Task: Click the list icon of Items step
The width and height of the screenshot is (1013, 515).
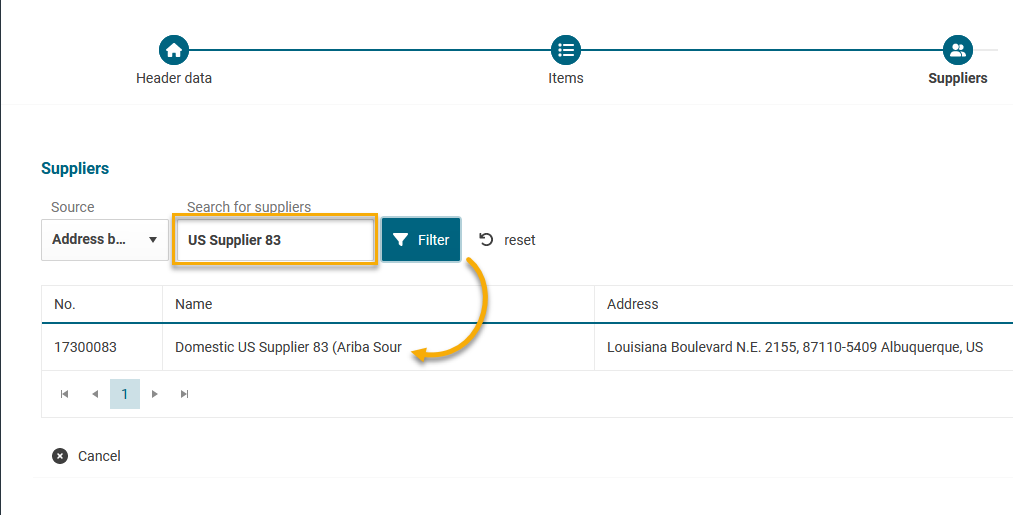Action: (566, 50)
